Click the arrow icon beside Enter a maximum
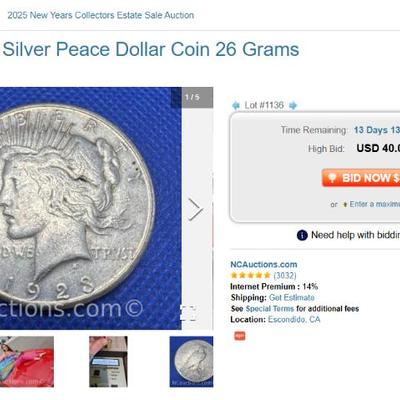The width and height of the screenshot is (400, 400). click(345, 205)
